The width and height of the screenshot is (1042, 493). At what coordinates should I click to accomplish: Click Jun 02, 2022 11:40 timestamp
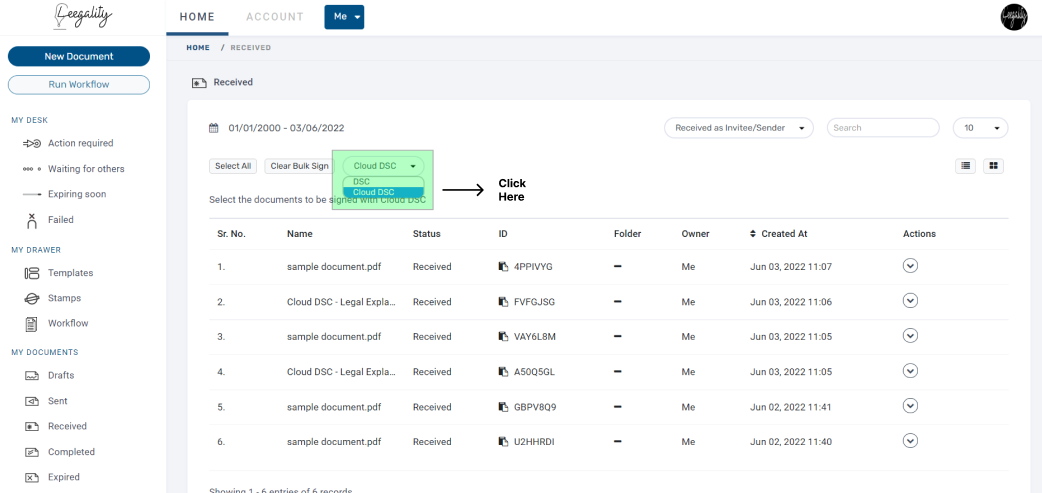[791, 442]
